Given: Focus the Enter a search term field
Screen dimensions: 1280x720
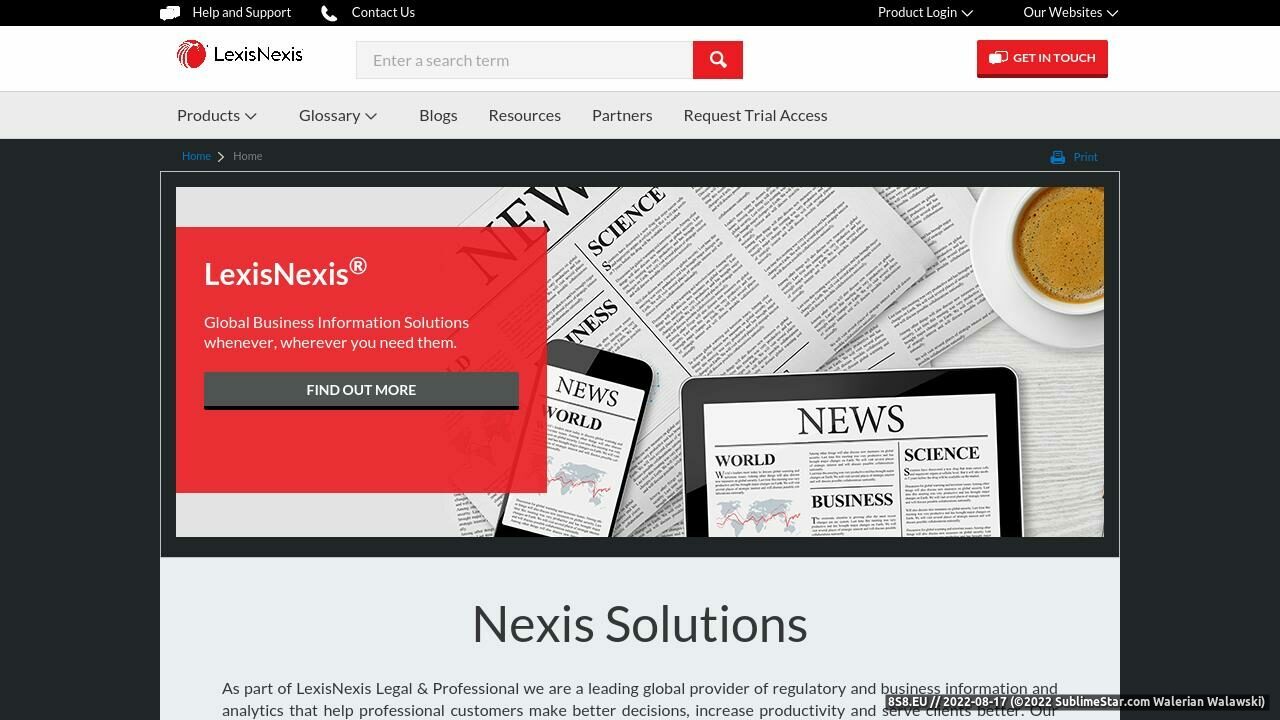Looking at the screenshot, I should coord(525,60).
